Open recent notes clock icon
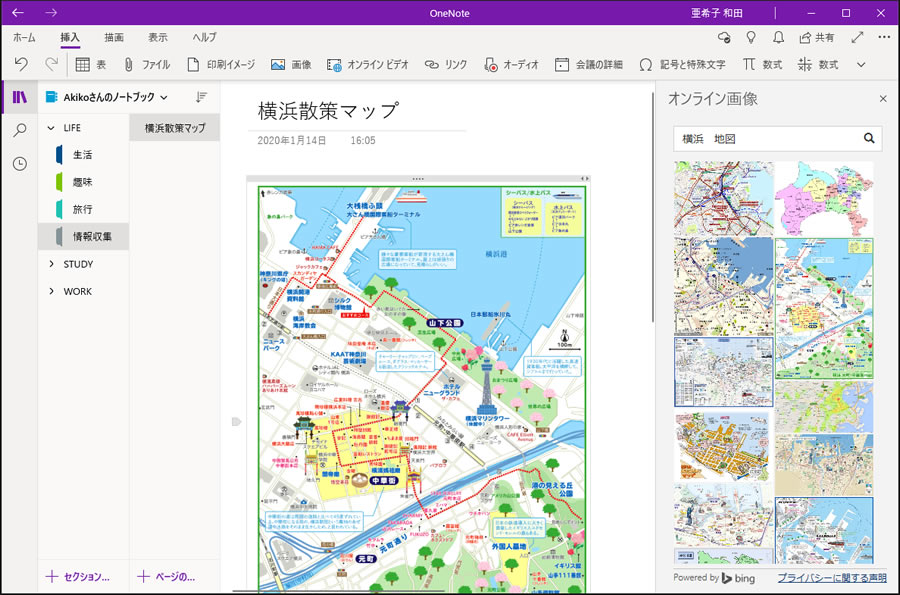The height and width of the screenshot is (595, 900). tap(20, 163)
